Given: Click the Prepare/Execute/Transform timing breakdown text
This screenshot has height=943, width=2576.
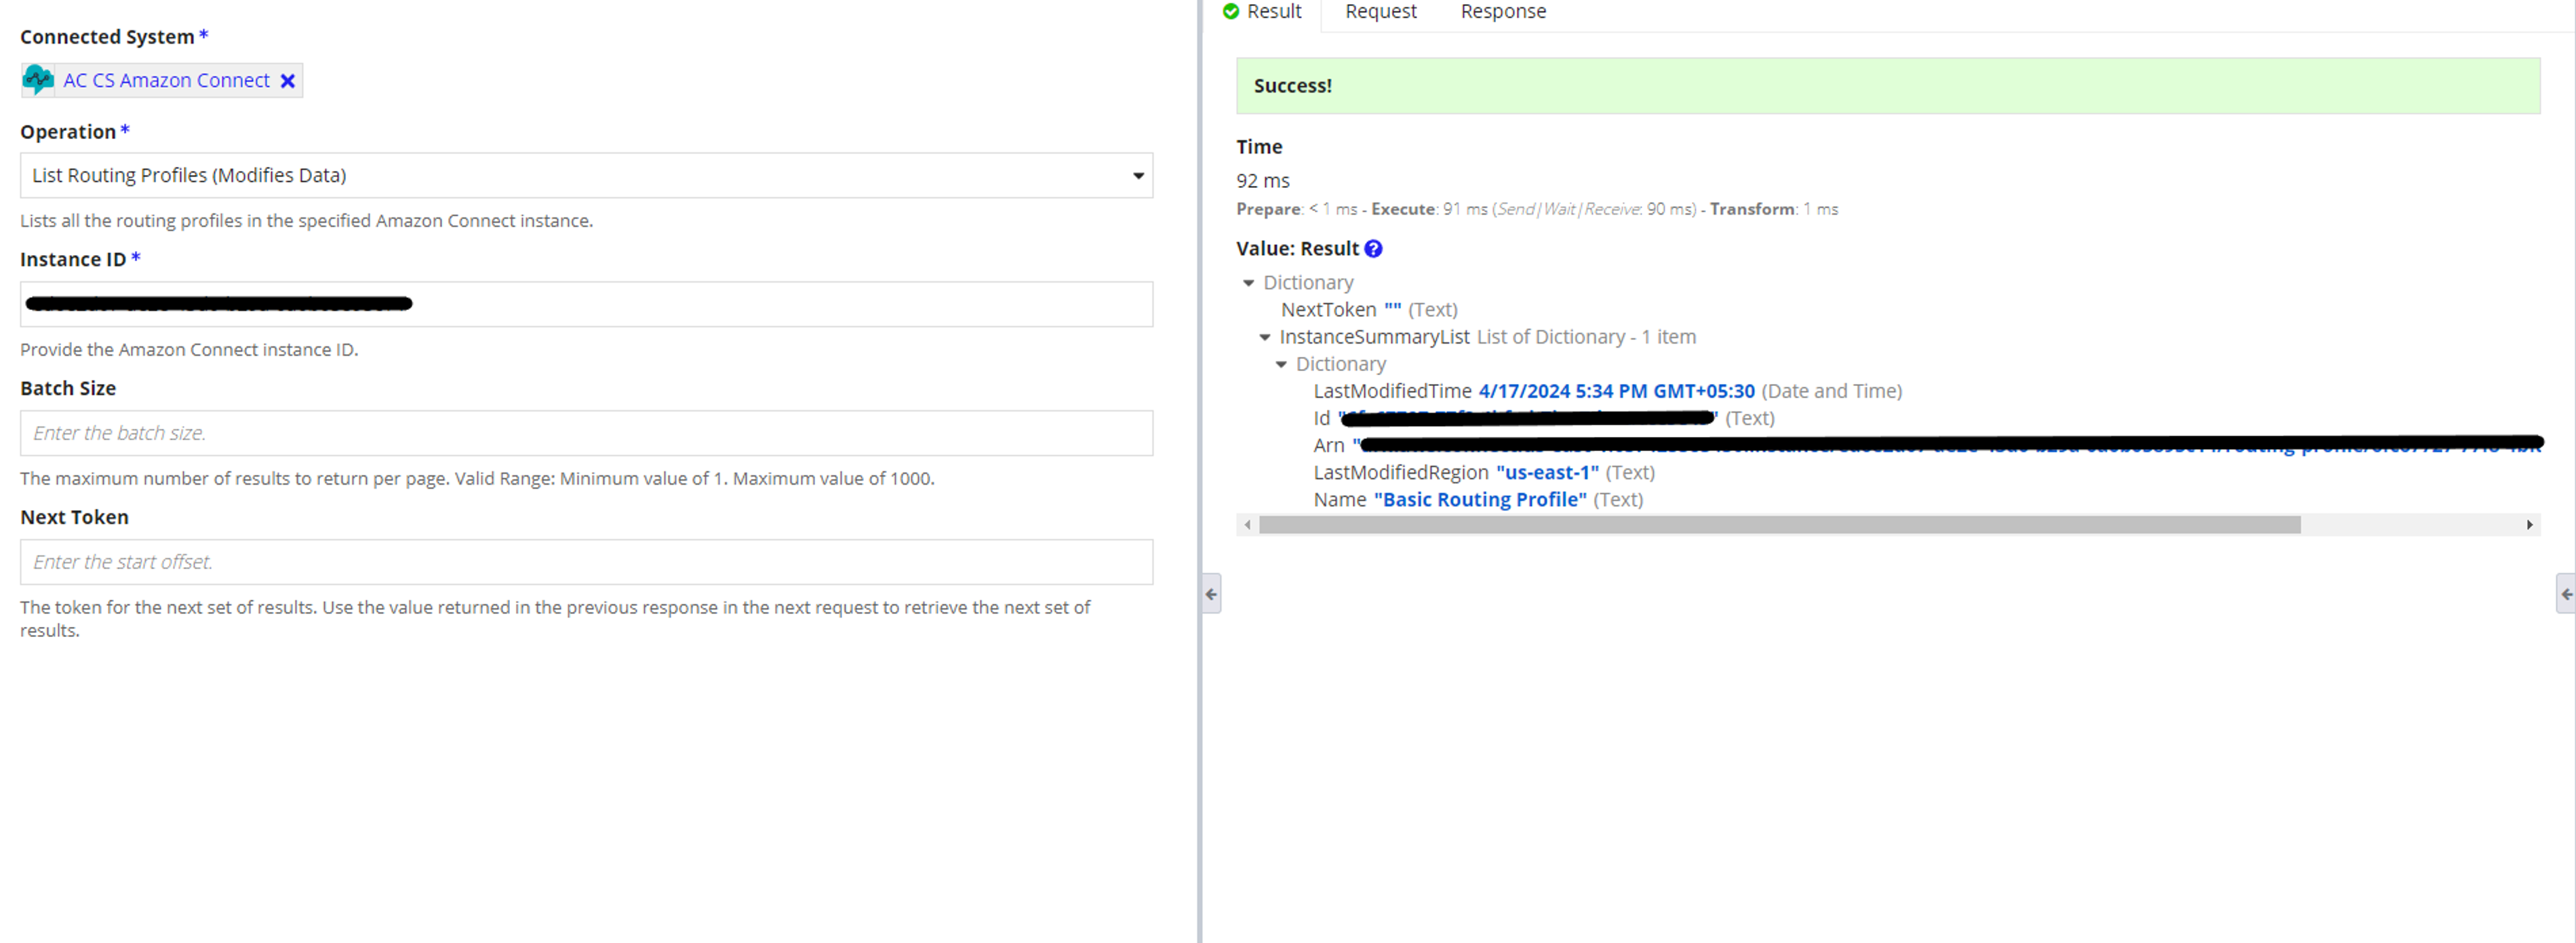Looking at the screenshot, I should (x=1537, y=209).
